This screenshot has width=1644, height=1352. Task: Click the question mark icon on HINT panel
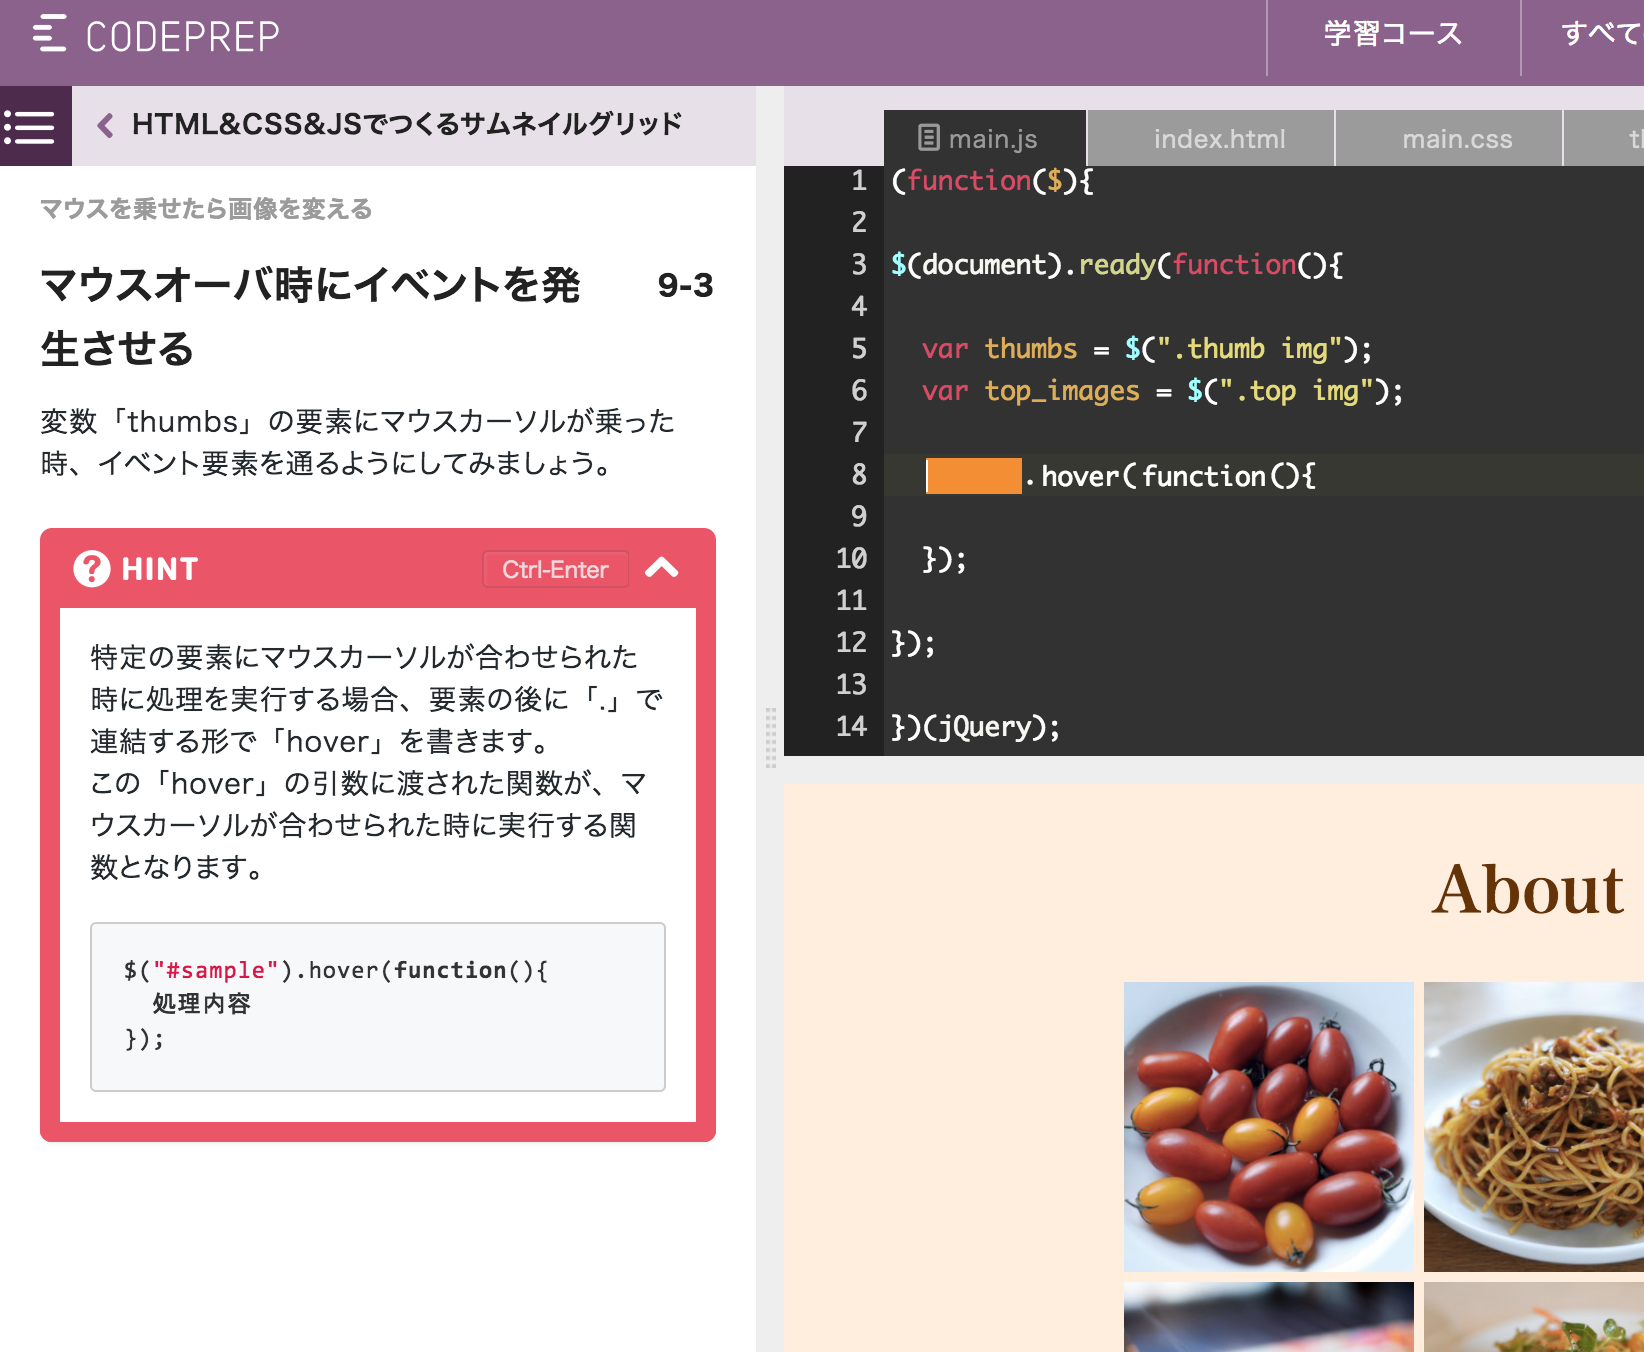[x=90, y=569]
